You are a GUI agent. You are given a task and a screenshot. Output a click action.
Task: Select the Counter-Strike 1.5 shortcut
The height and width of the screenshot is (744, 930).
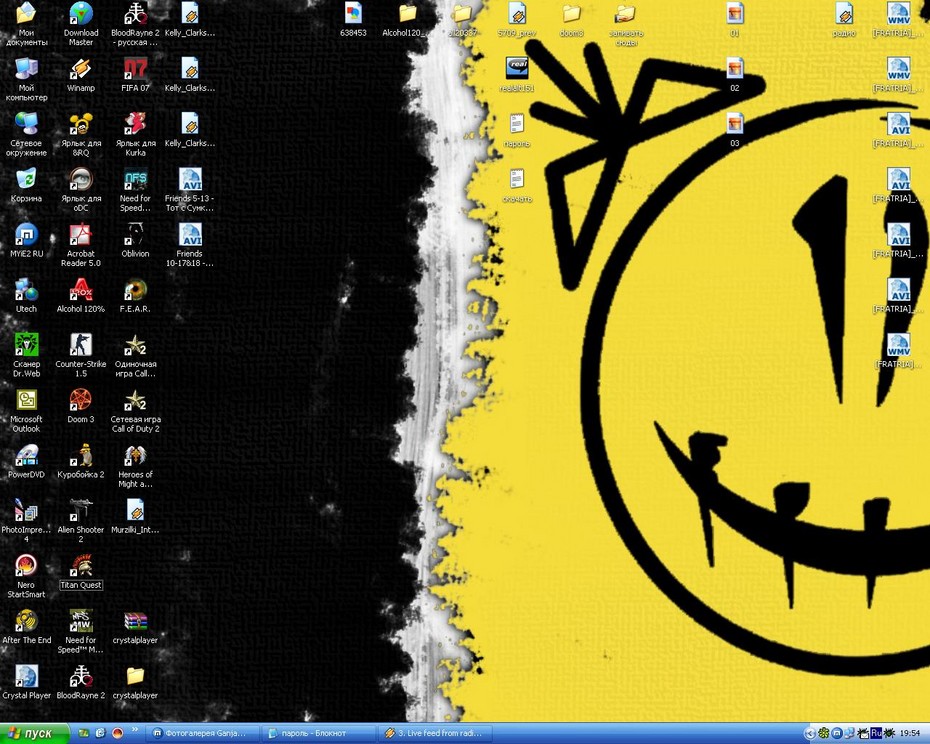click(x=81, y=355)
